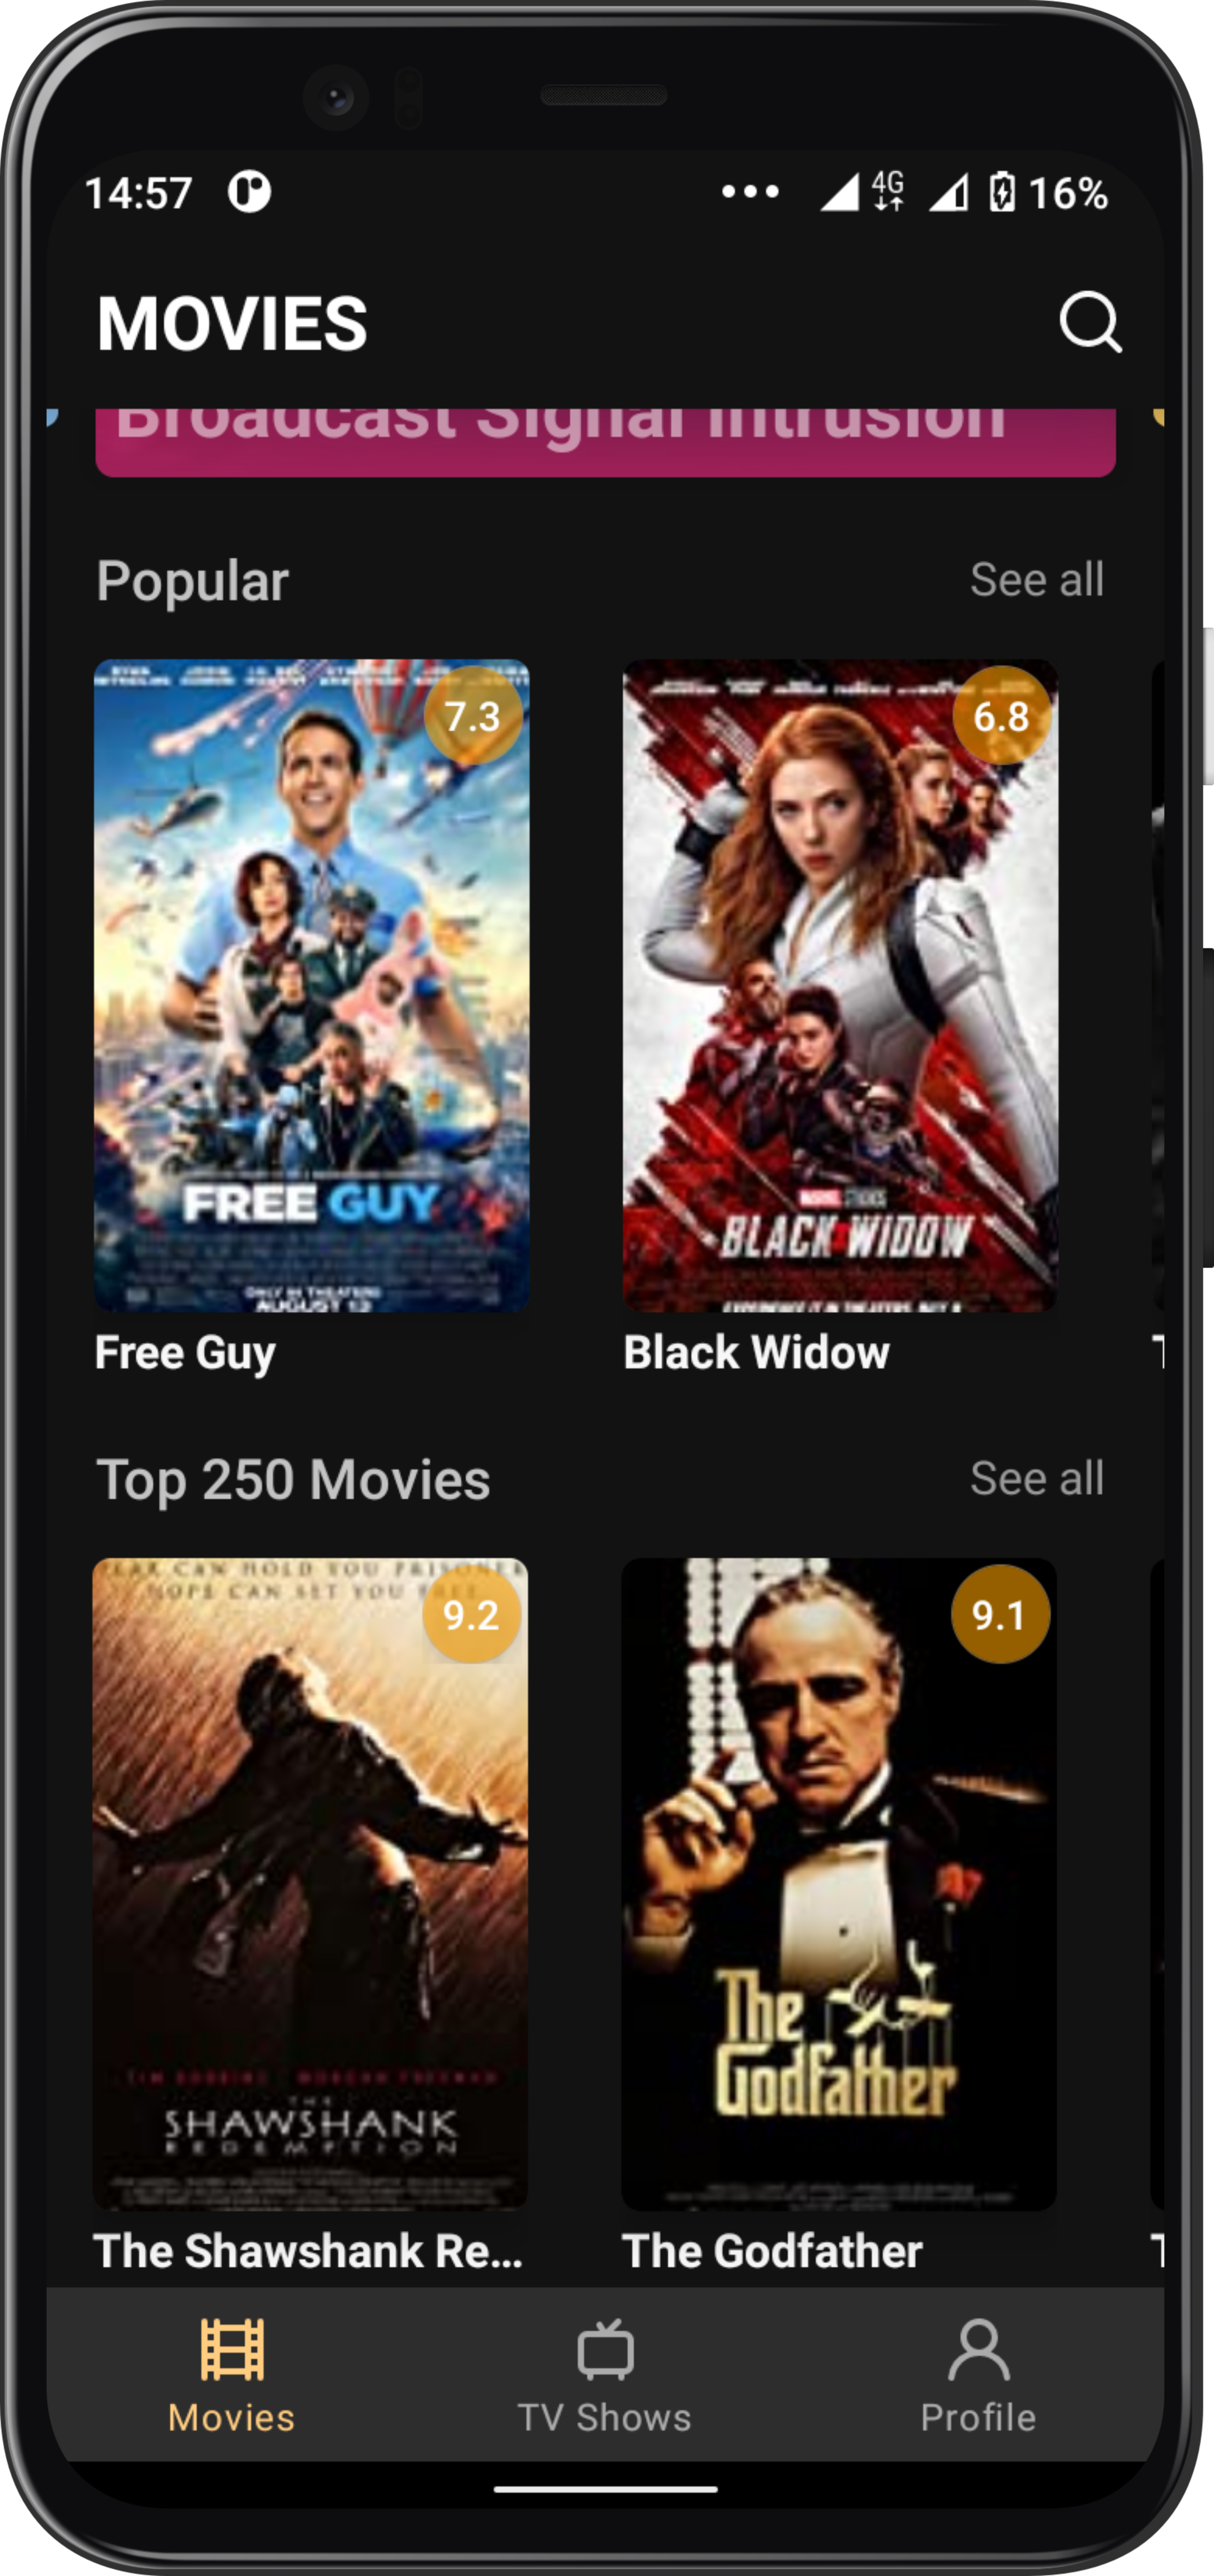
Task: Tap the 9.1 rating badge on The Godfather
Action: pos(1000,1614)
